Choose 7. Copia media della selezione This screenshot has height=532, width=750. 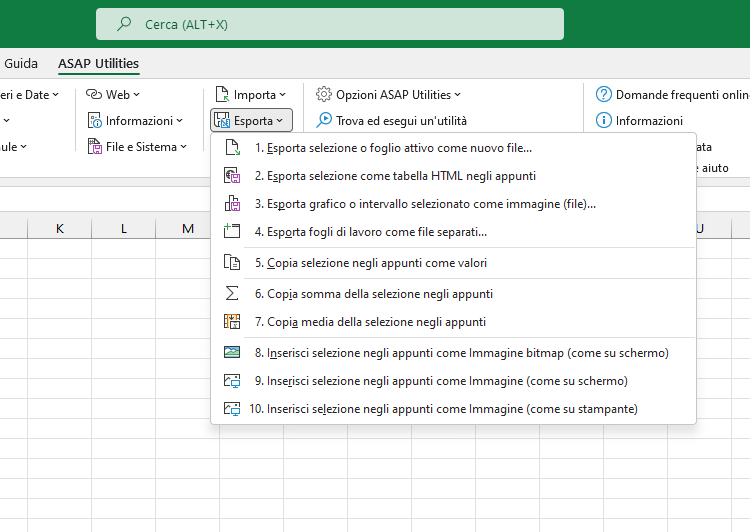[x=453, y=321]
